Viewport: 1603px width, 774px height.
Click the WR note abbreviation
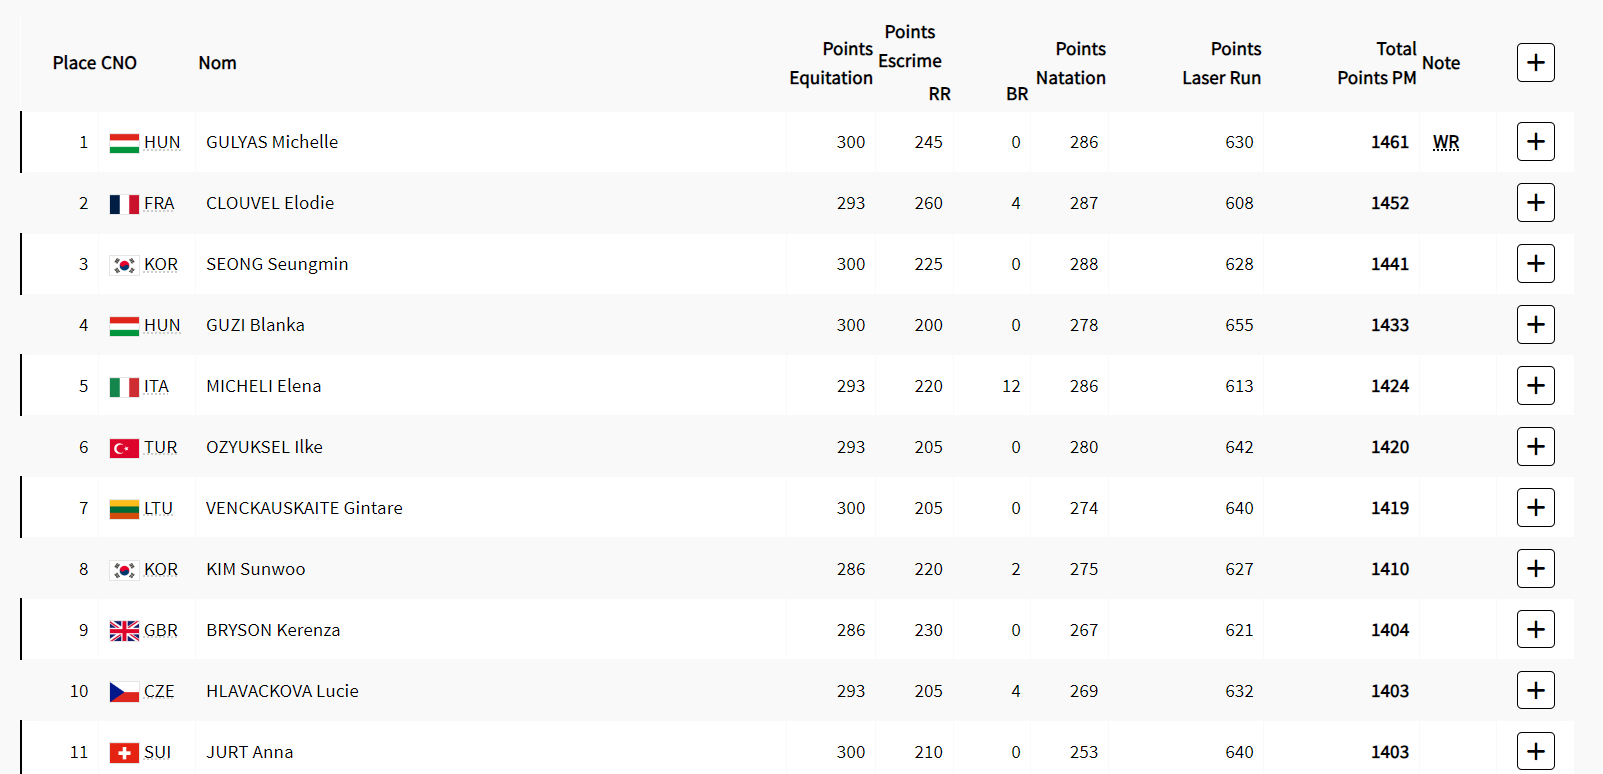pos(1445,142)
